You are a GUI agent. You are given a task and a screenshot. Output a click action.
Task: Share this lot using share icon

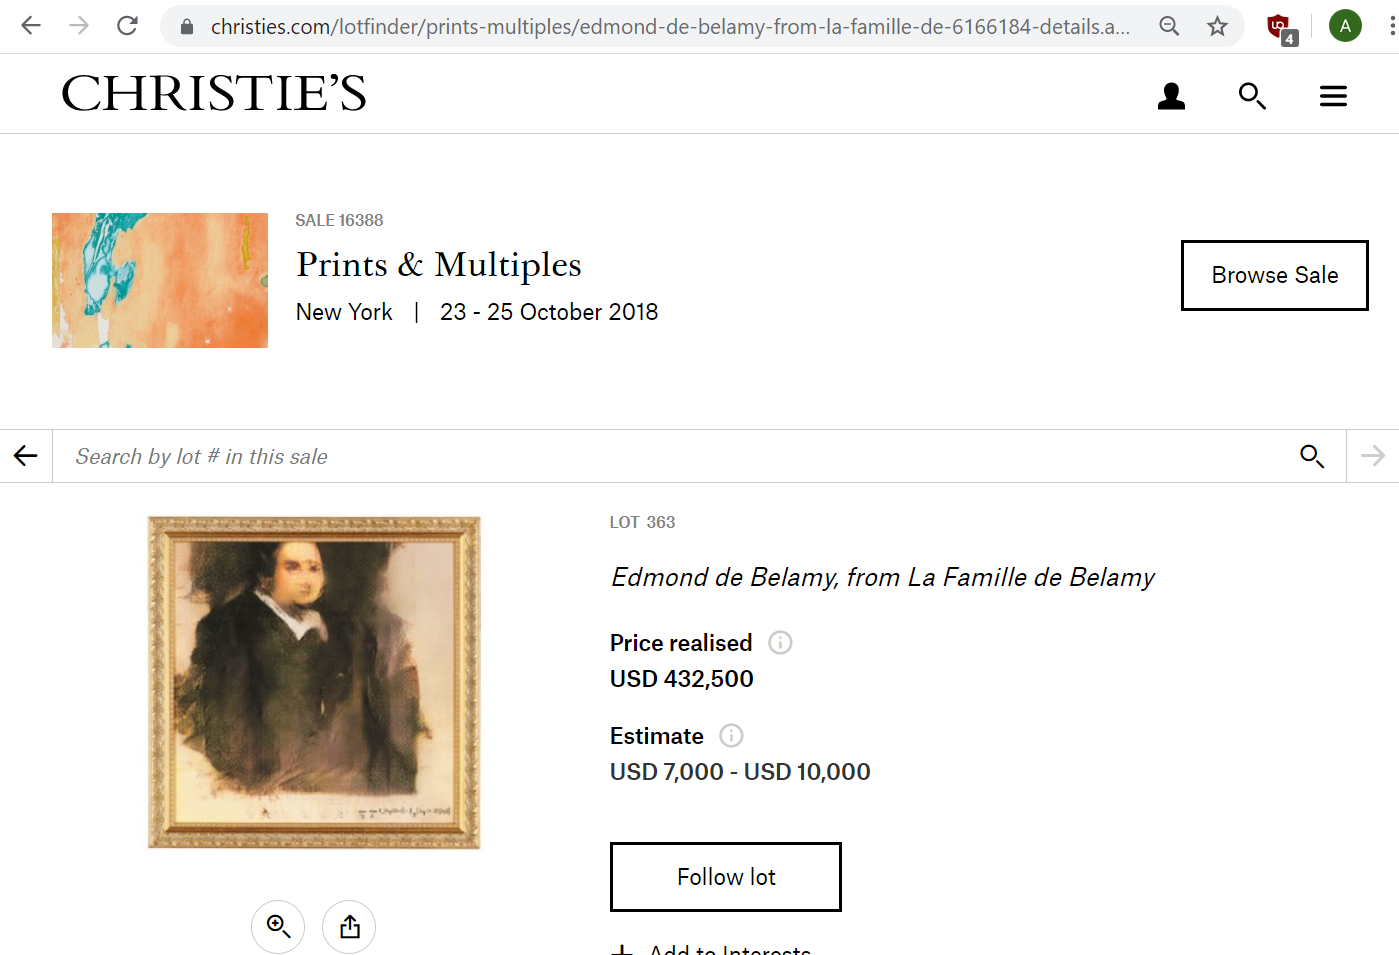coord(349,926)
